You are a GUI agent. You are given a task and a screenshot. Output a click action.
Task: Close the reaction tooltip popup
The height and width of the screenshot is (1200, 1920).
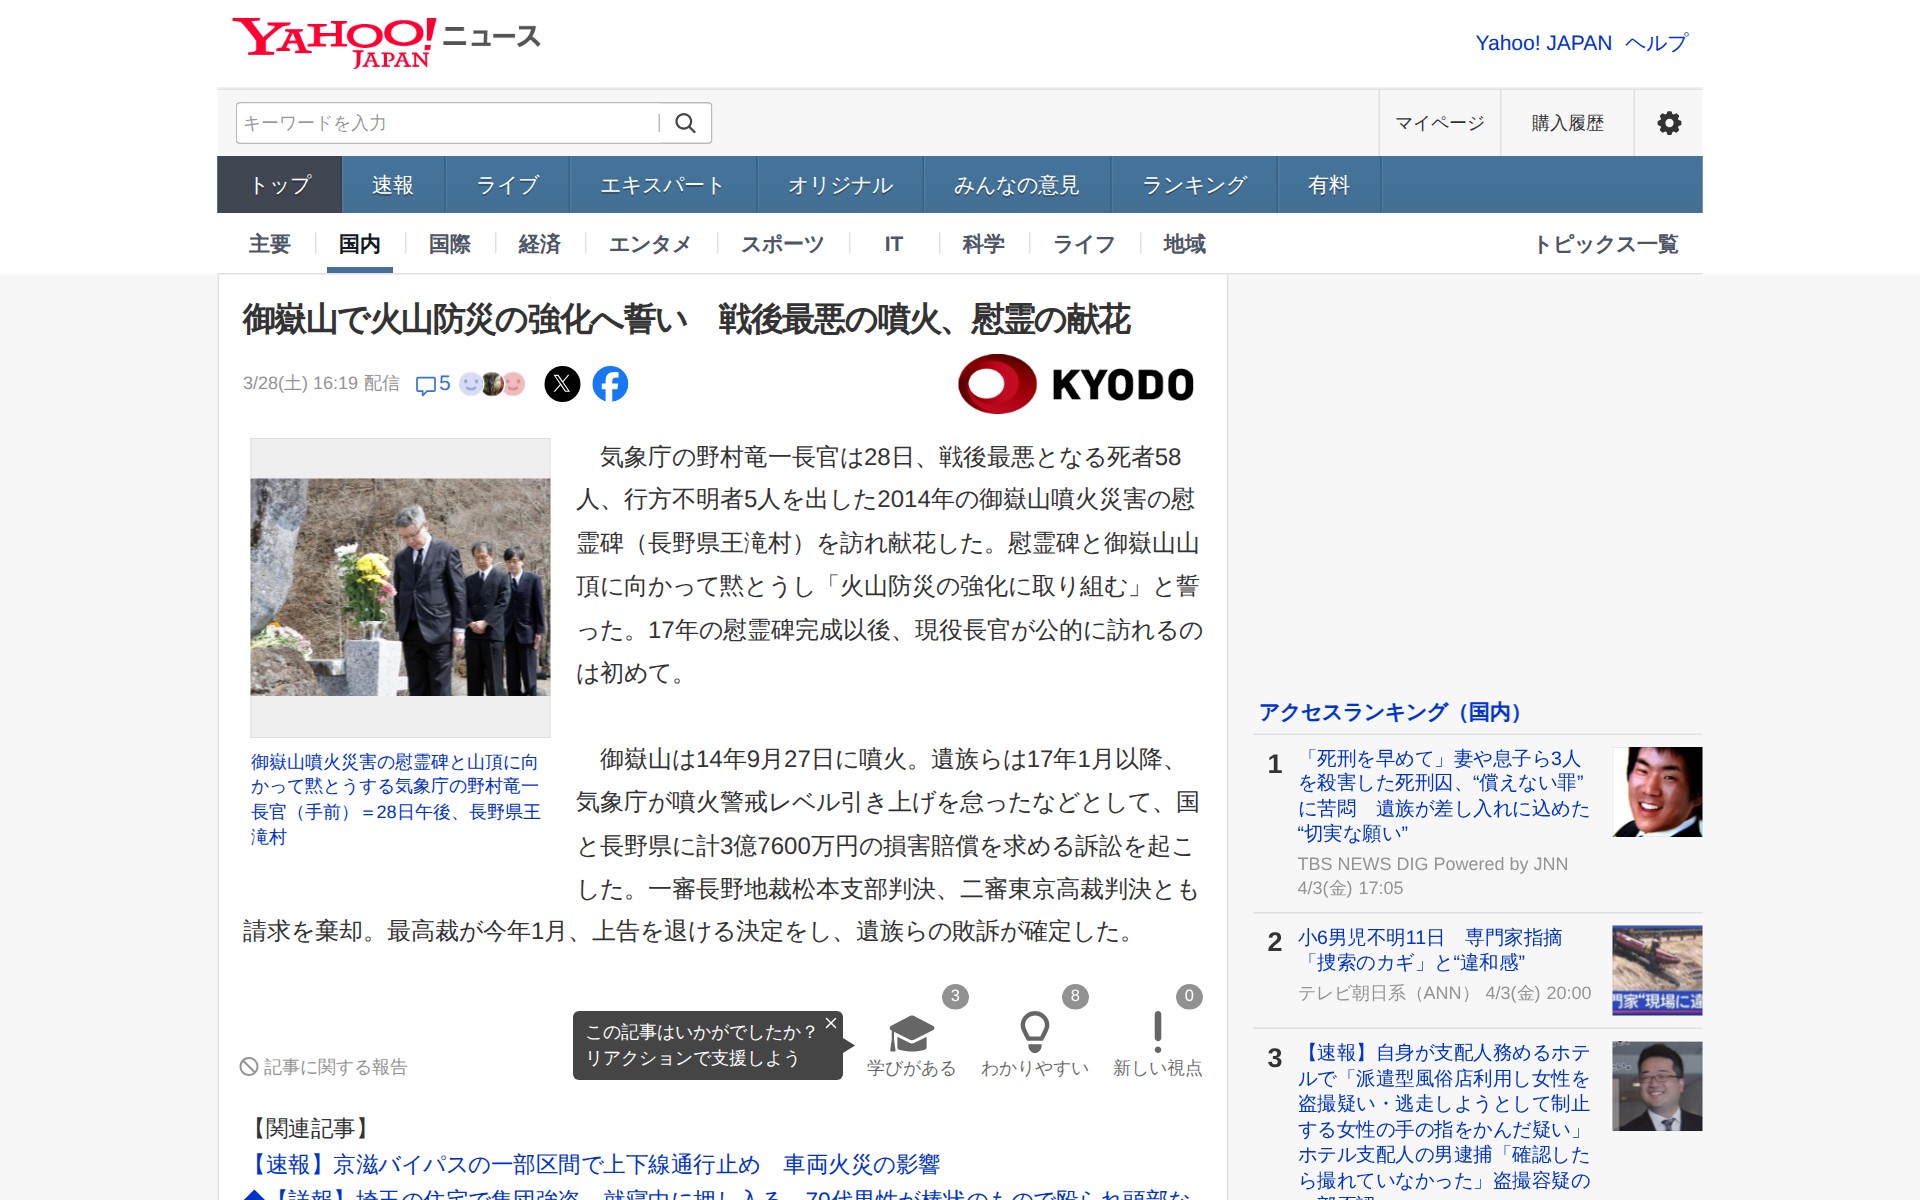(x=830, y=1023)
